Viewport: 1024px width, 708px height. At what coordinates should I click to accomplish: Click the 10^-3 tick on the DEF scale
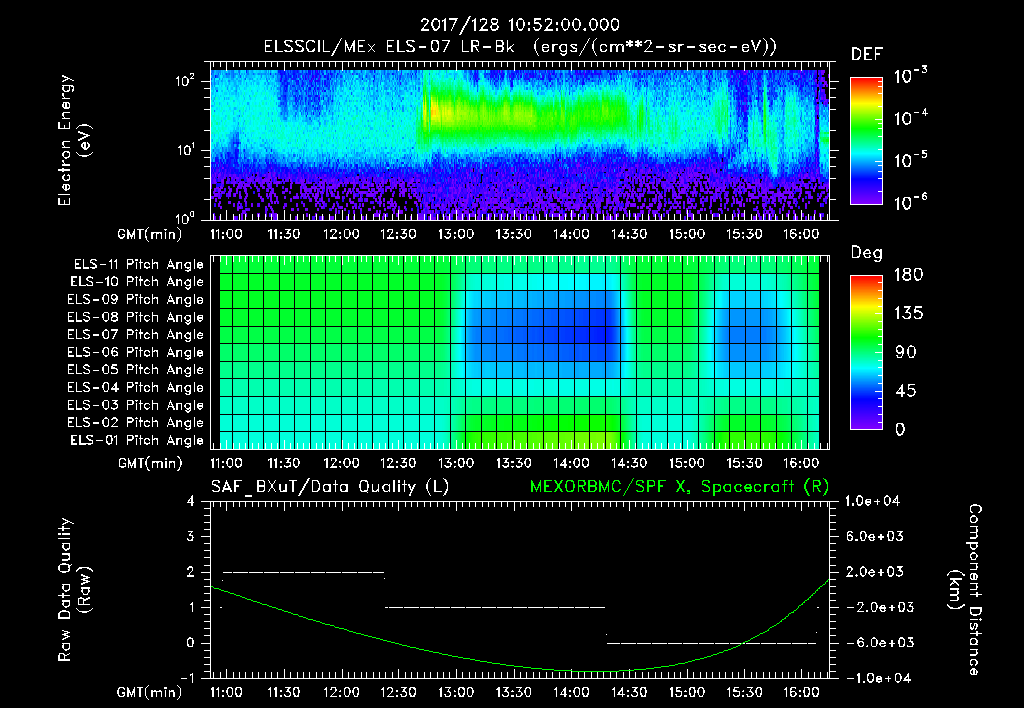(910, 76)
